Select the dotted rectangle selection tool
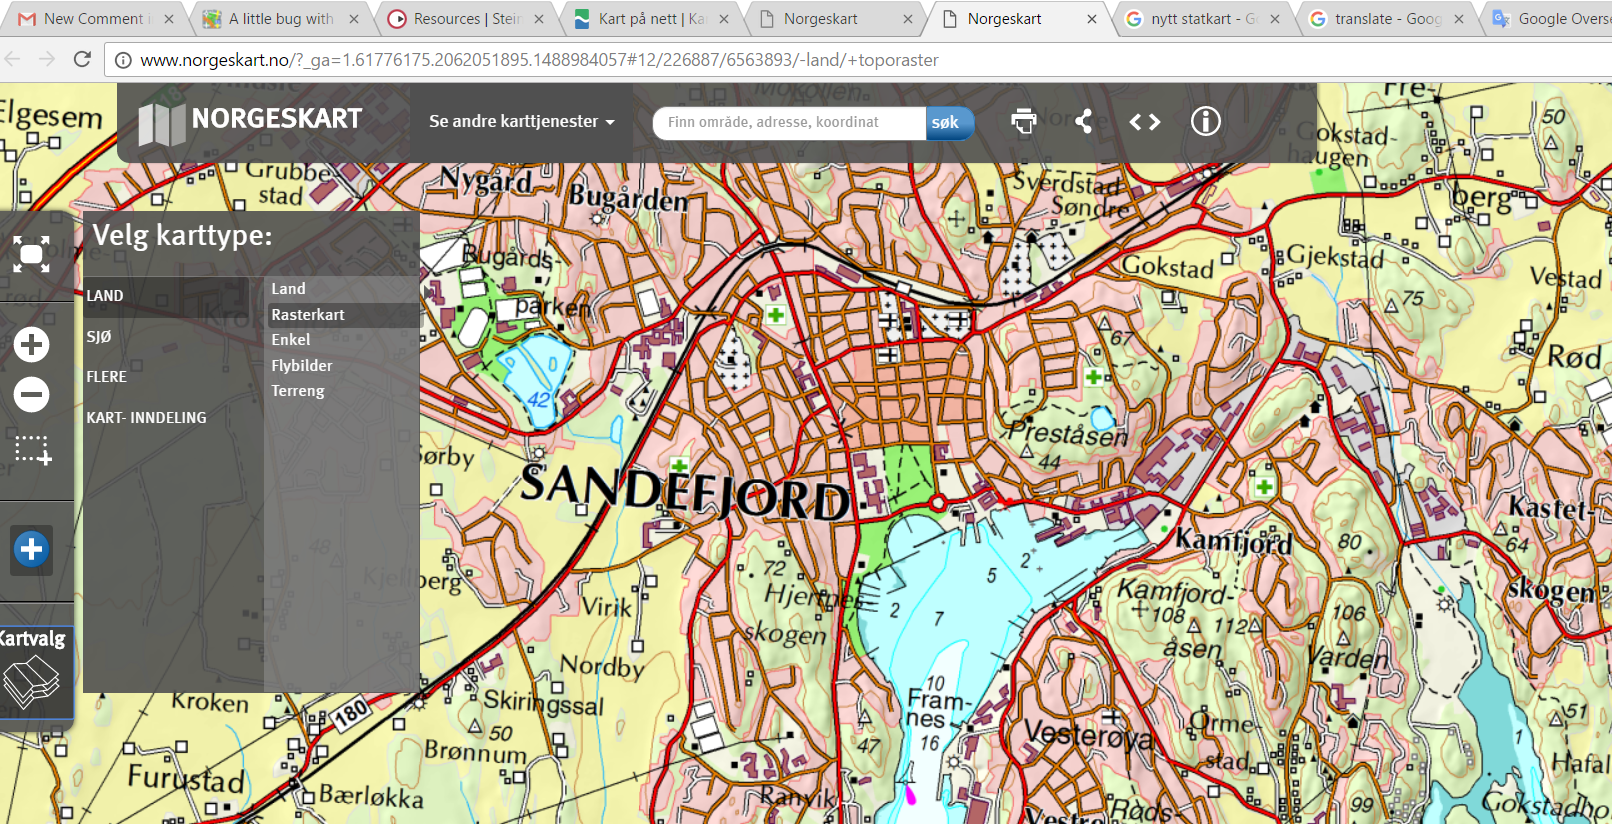The image size is (1612, 824). 32,450
